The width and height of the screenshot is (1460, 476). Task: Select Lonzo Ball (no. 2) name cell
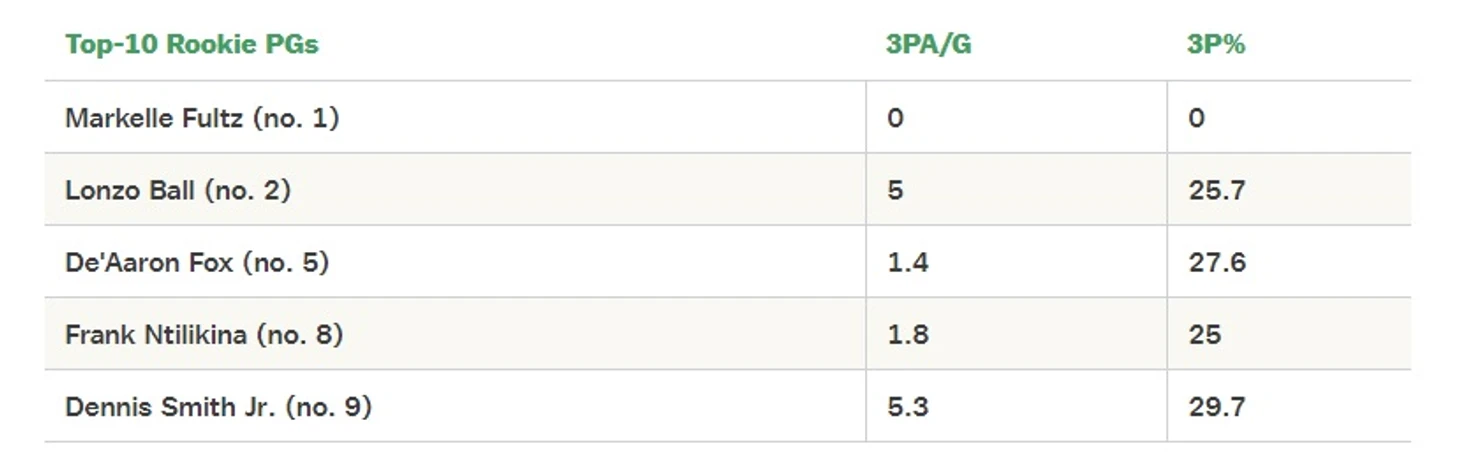[455, 190]
